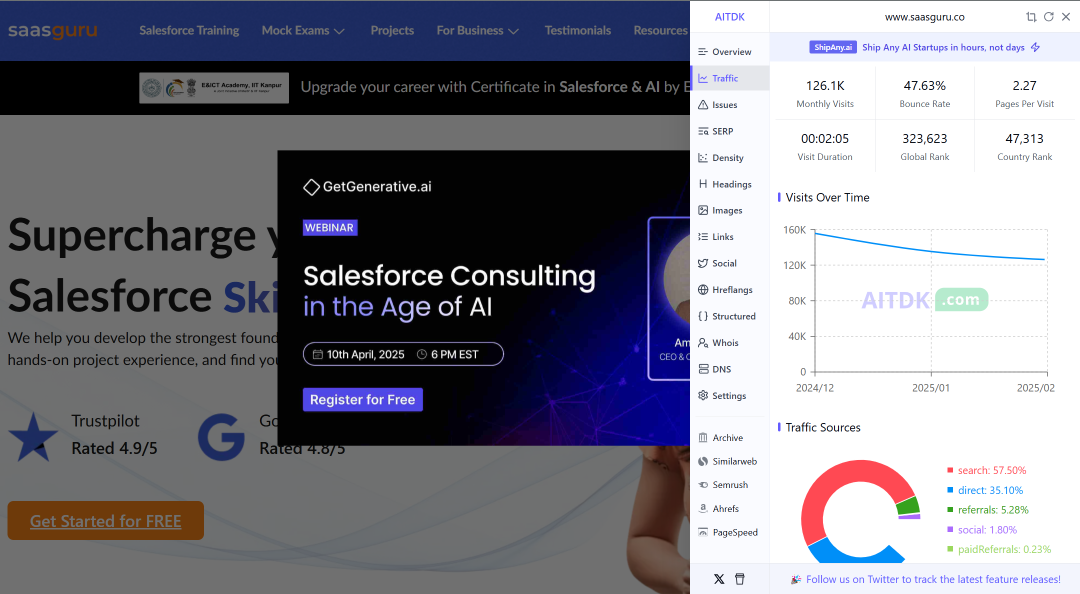Click the WEBINAR tag on popup
Screen dimensions: 1080x594
click(330, 227)
